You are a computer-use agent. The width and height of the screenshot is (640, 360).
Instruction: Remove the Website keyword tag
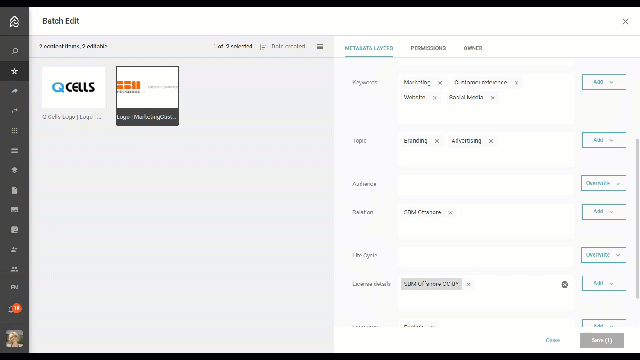pyautogui.click(x=435, y=98)
